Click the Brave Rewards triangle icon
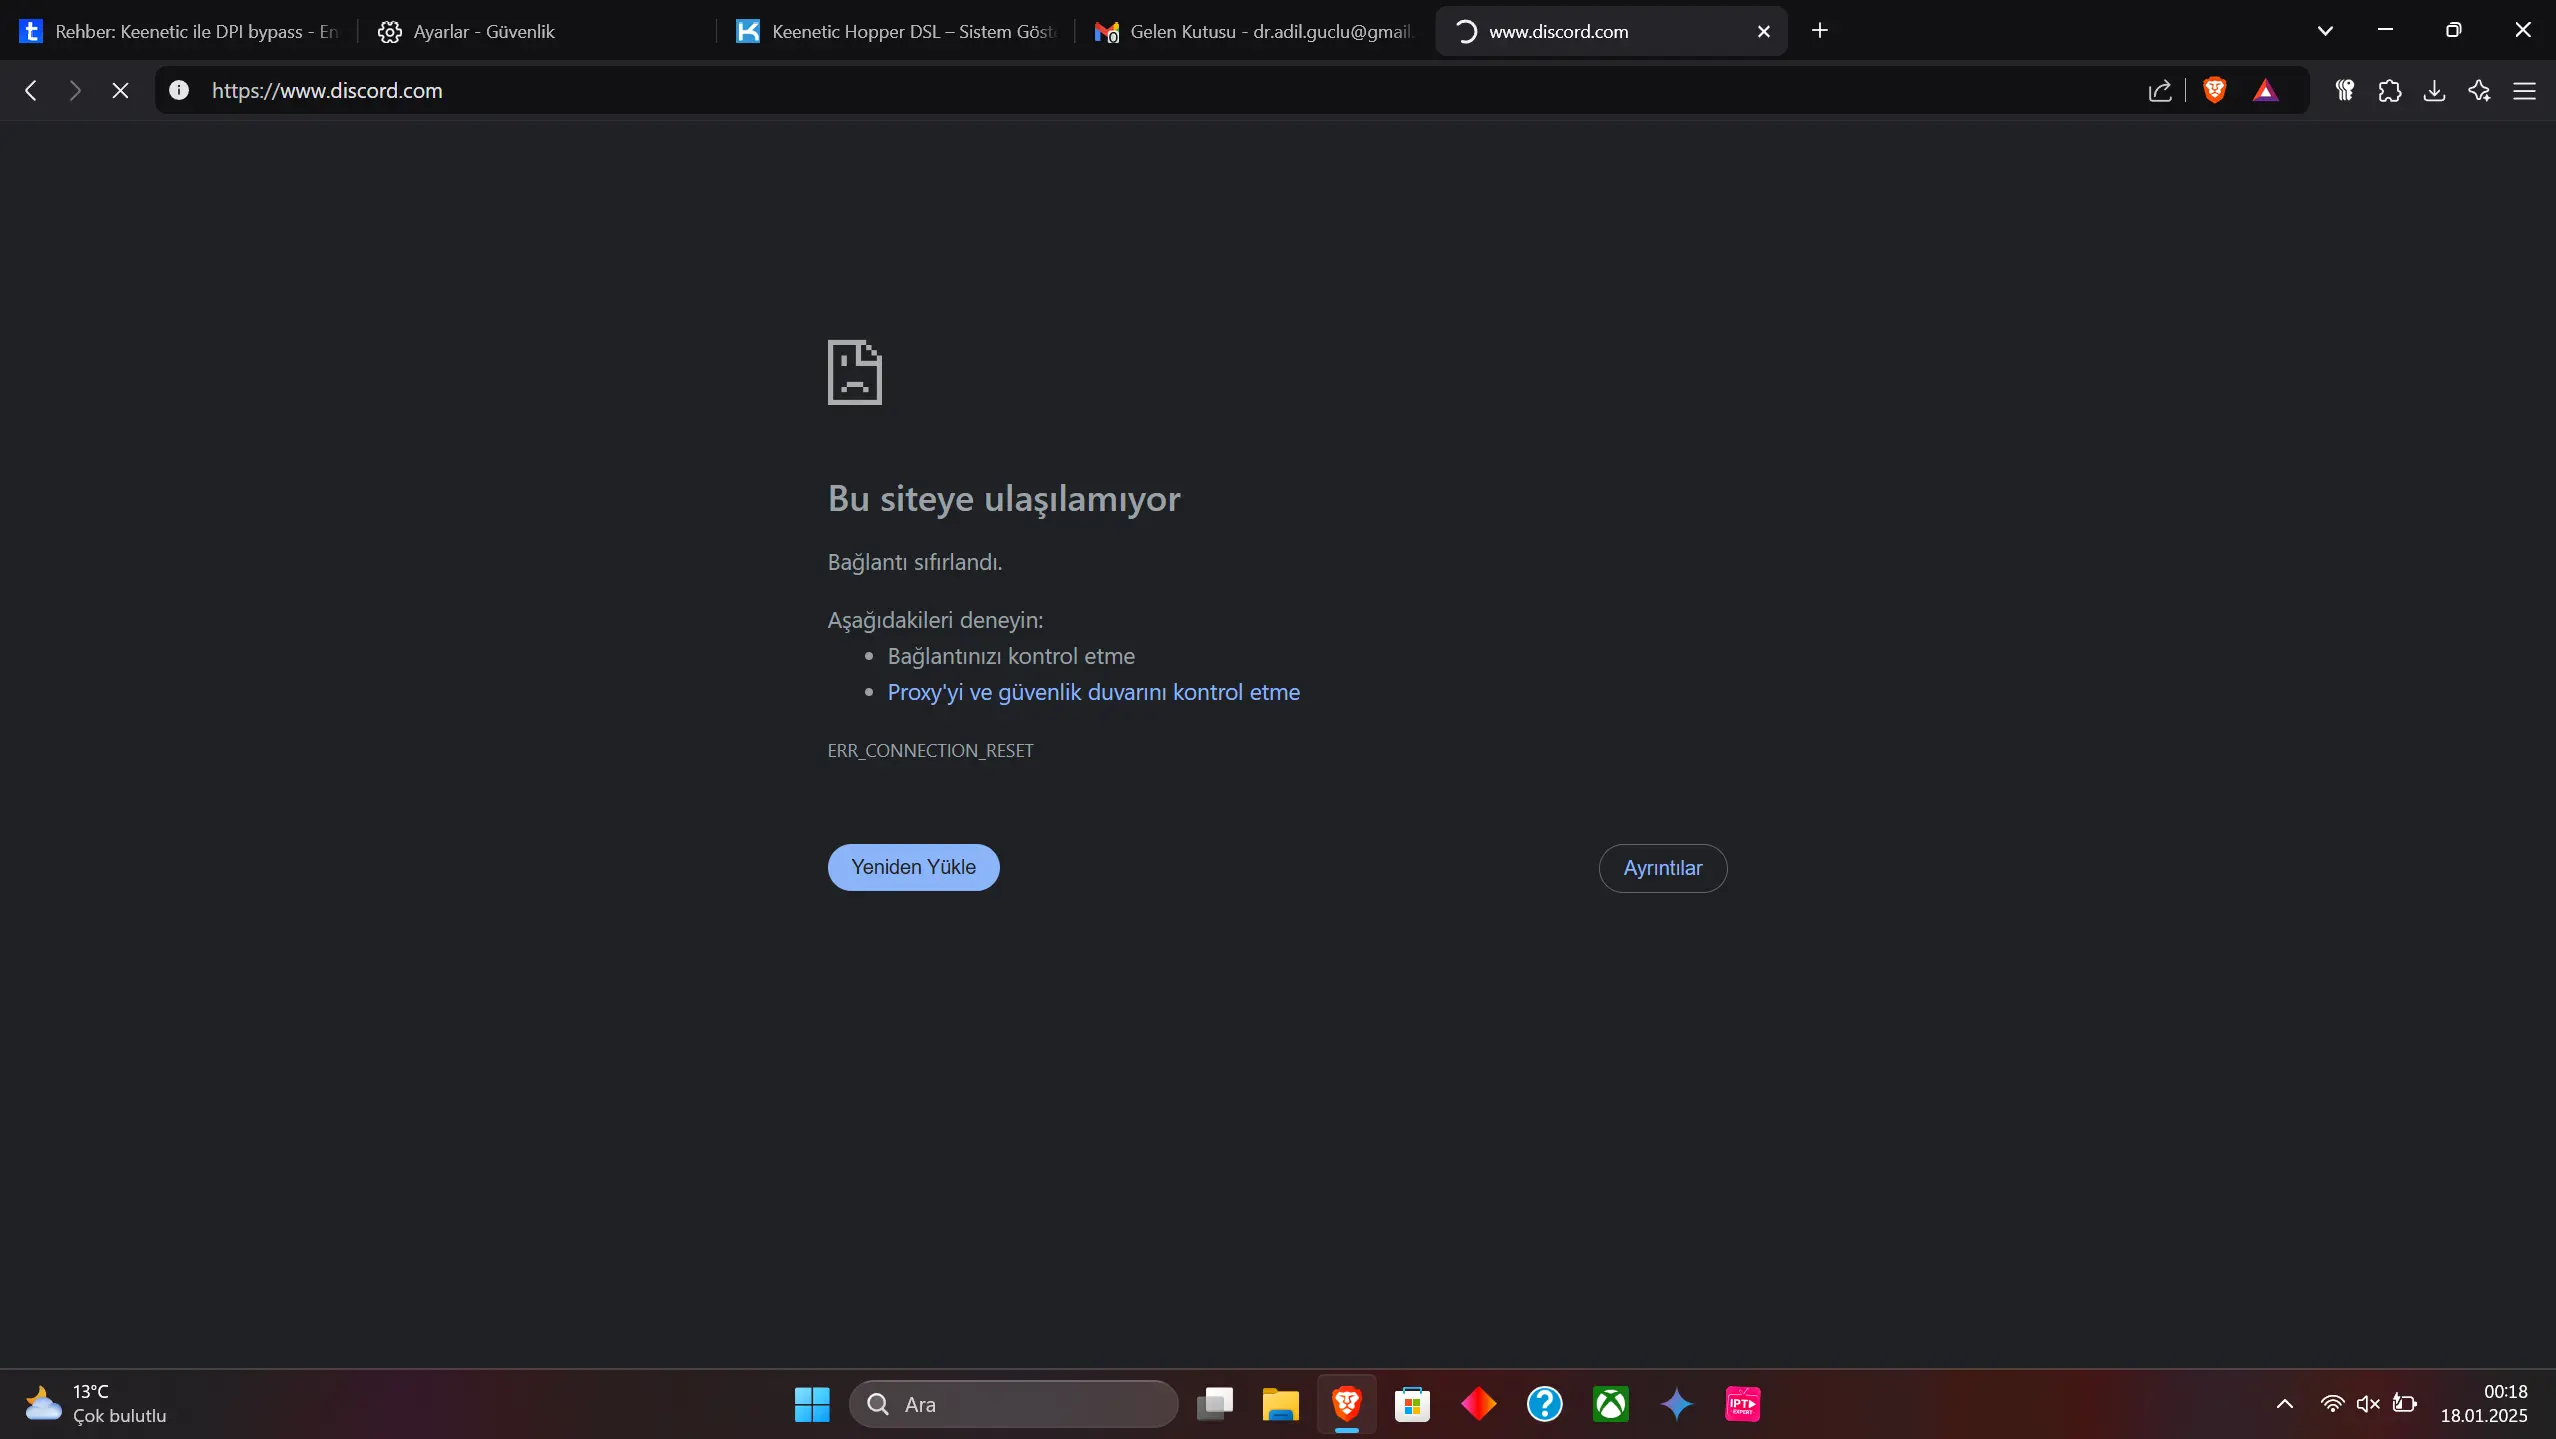The height and width of the screenshot is (1439, 2556). tap(2265, 90)
